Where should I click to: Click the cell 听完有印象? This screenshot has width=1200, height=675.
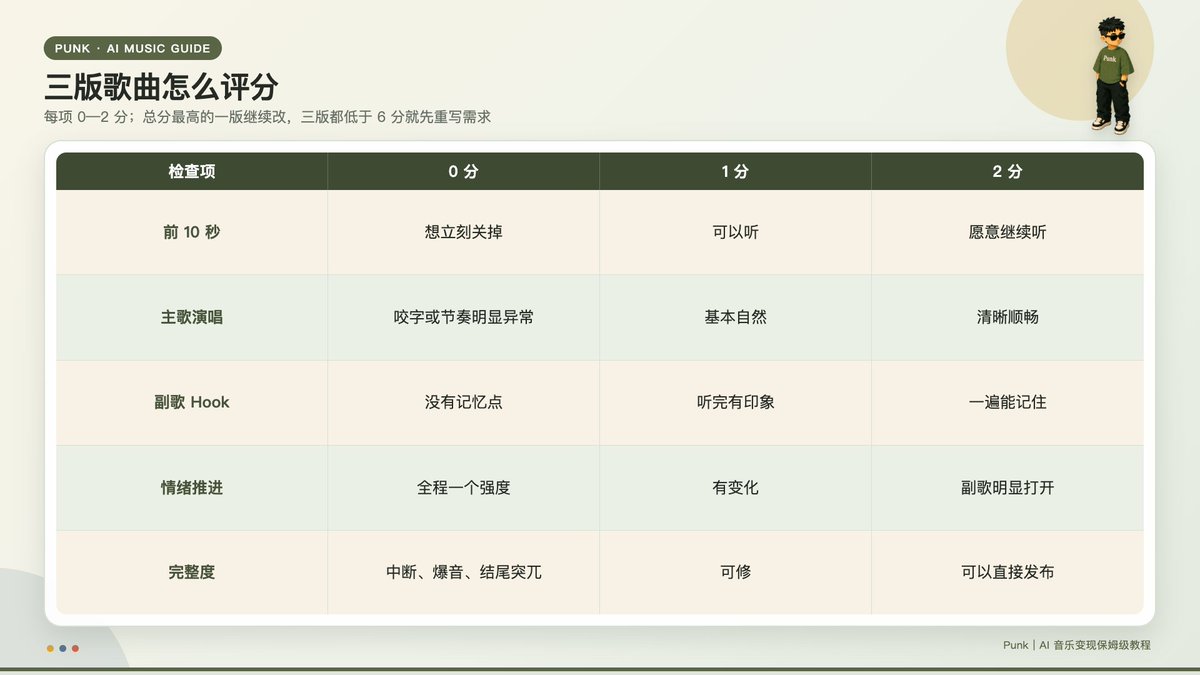[x=736, y=402]
